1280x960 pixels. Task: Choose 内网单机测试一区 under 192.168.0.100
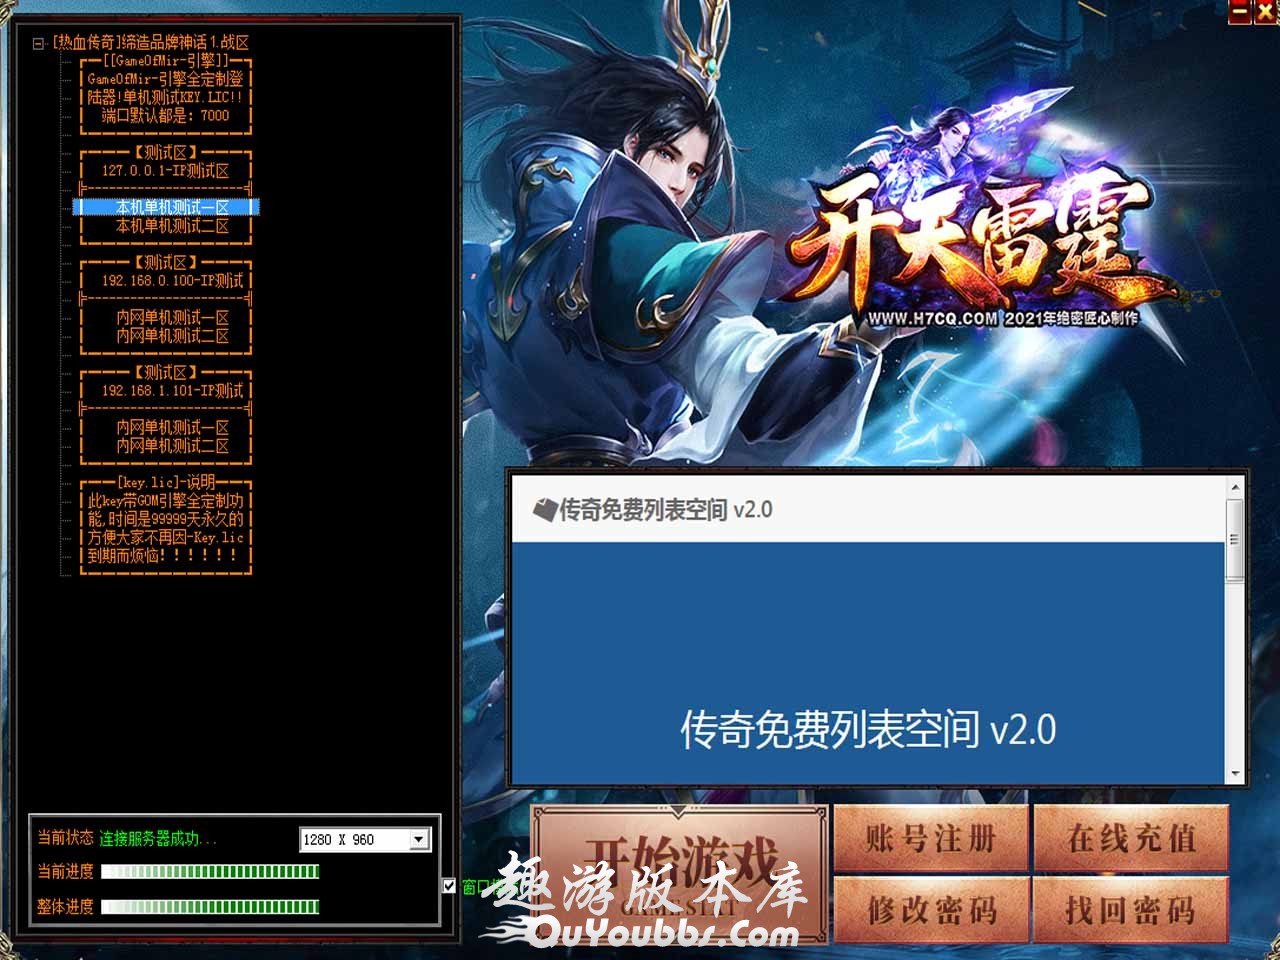point(172,317)
